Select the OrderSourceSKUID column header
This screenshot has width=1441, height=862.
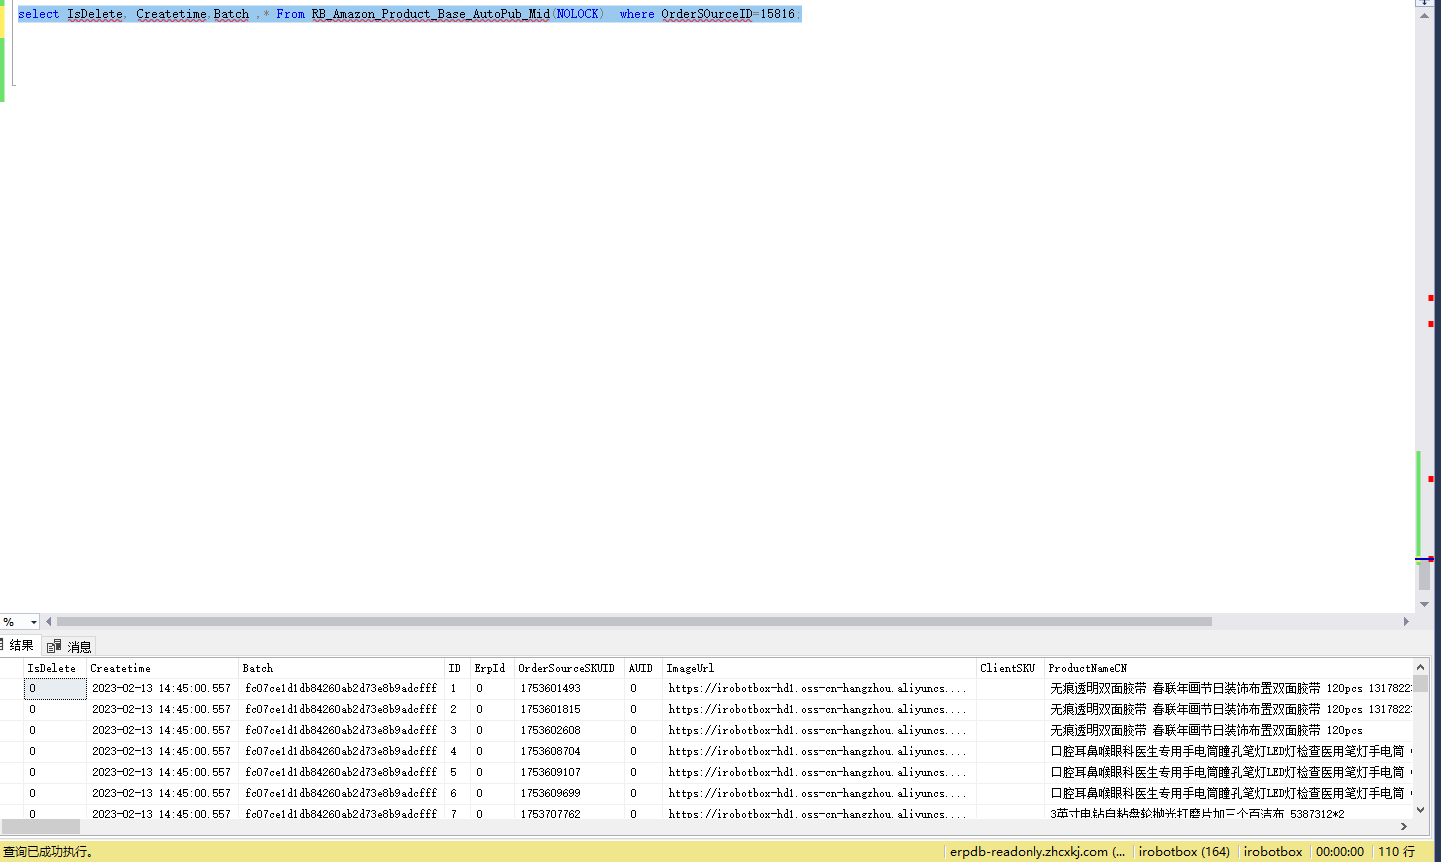pos(570,668)
